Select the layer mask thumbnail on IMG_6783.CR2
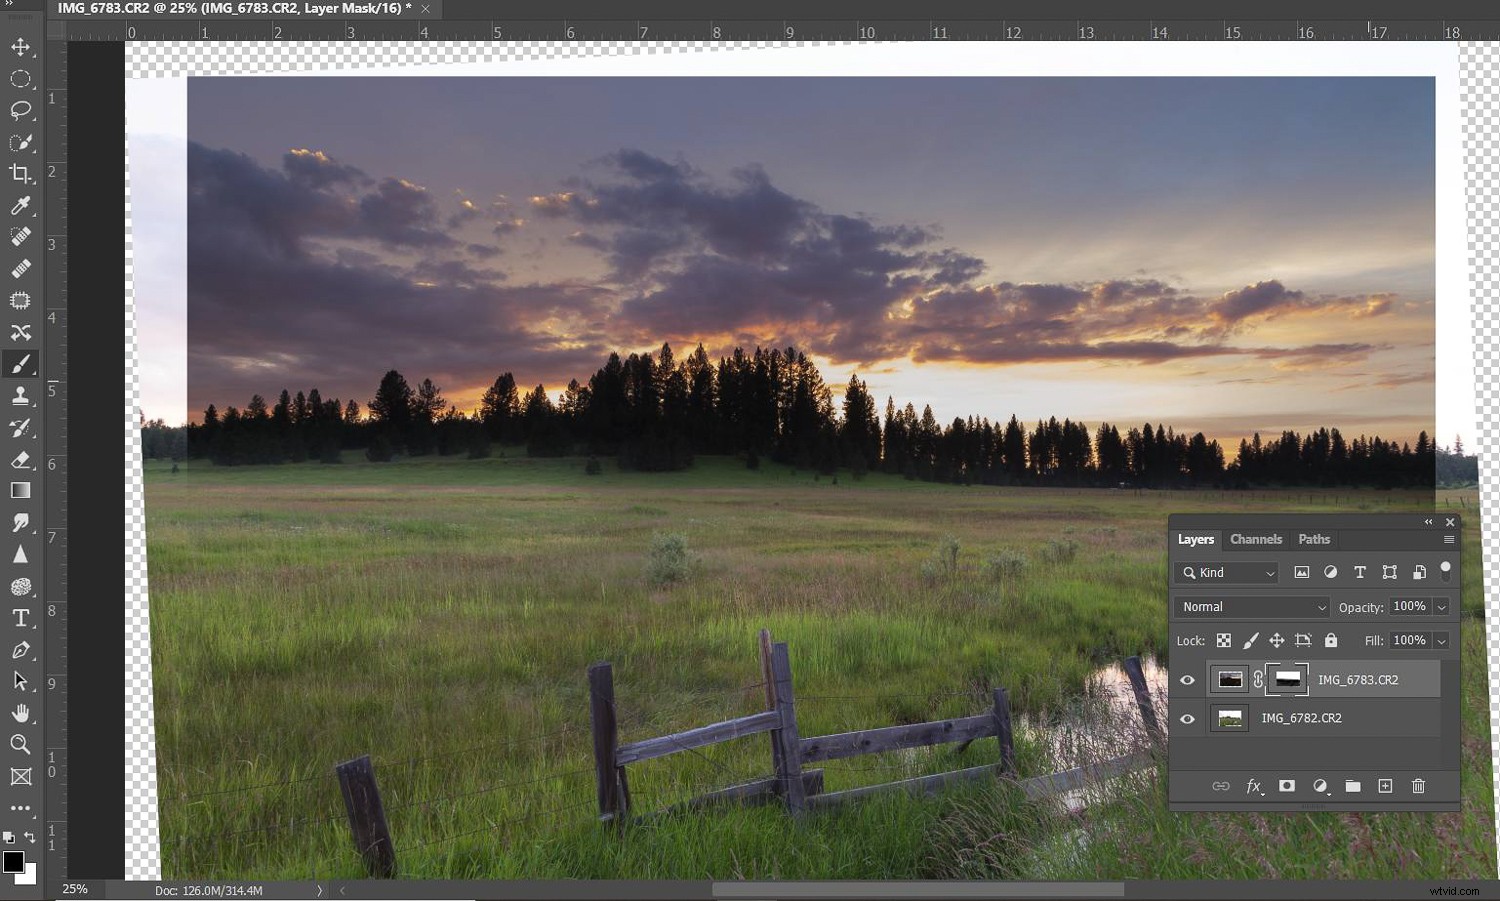Screen dimensions: 1500x901 tap(1287, 679)
